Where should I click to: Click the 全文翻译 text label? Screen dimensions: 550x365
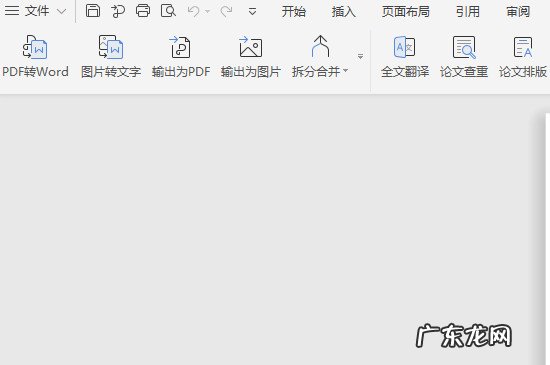click(x=405, y=72)
